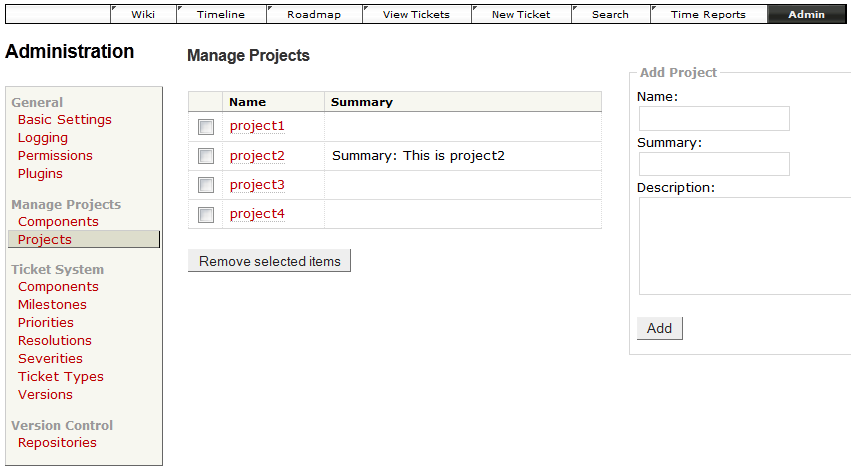Screen dimensions: 851x471
Task: Toggle the project4 checkbox
Action: pyautogui.click(x=206, y=214)
